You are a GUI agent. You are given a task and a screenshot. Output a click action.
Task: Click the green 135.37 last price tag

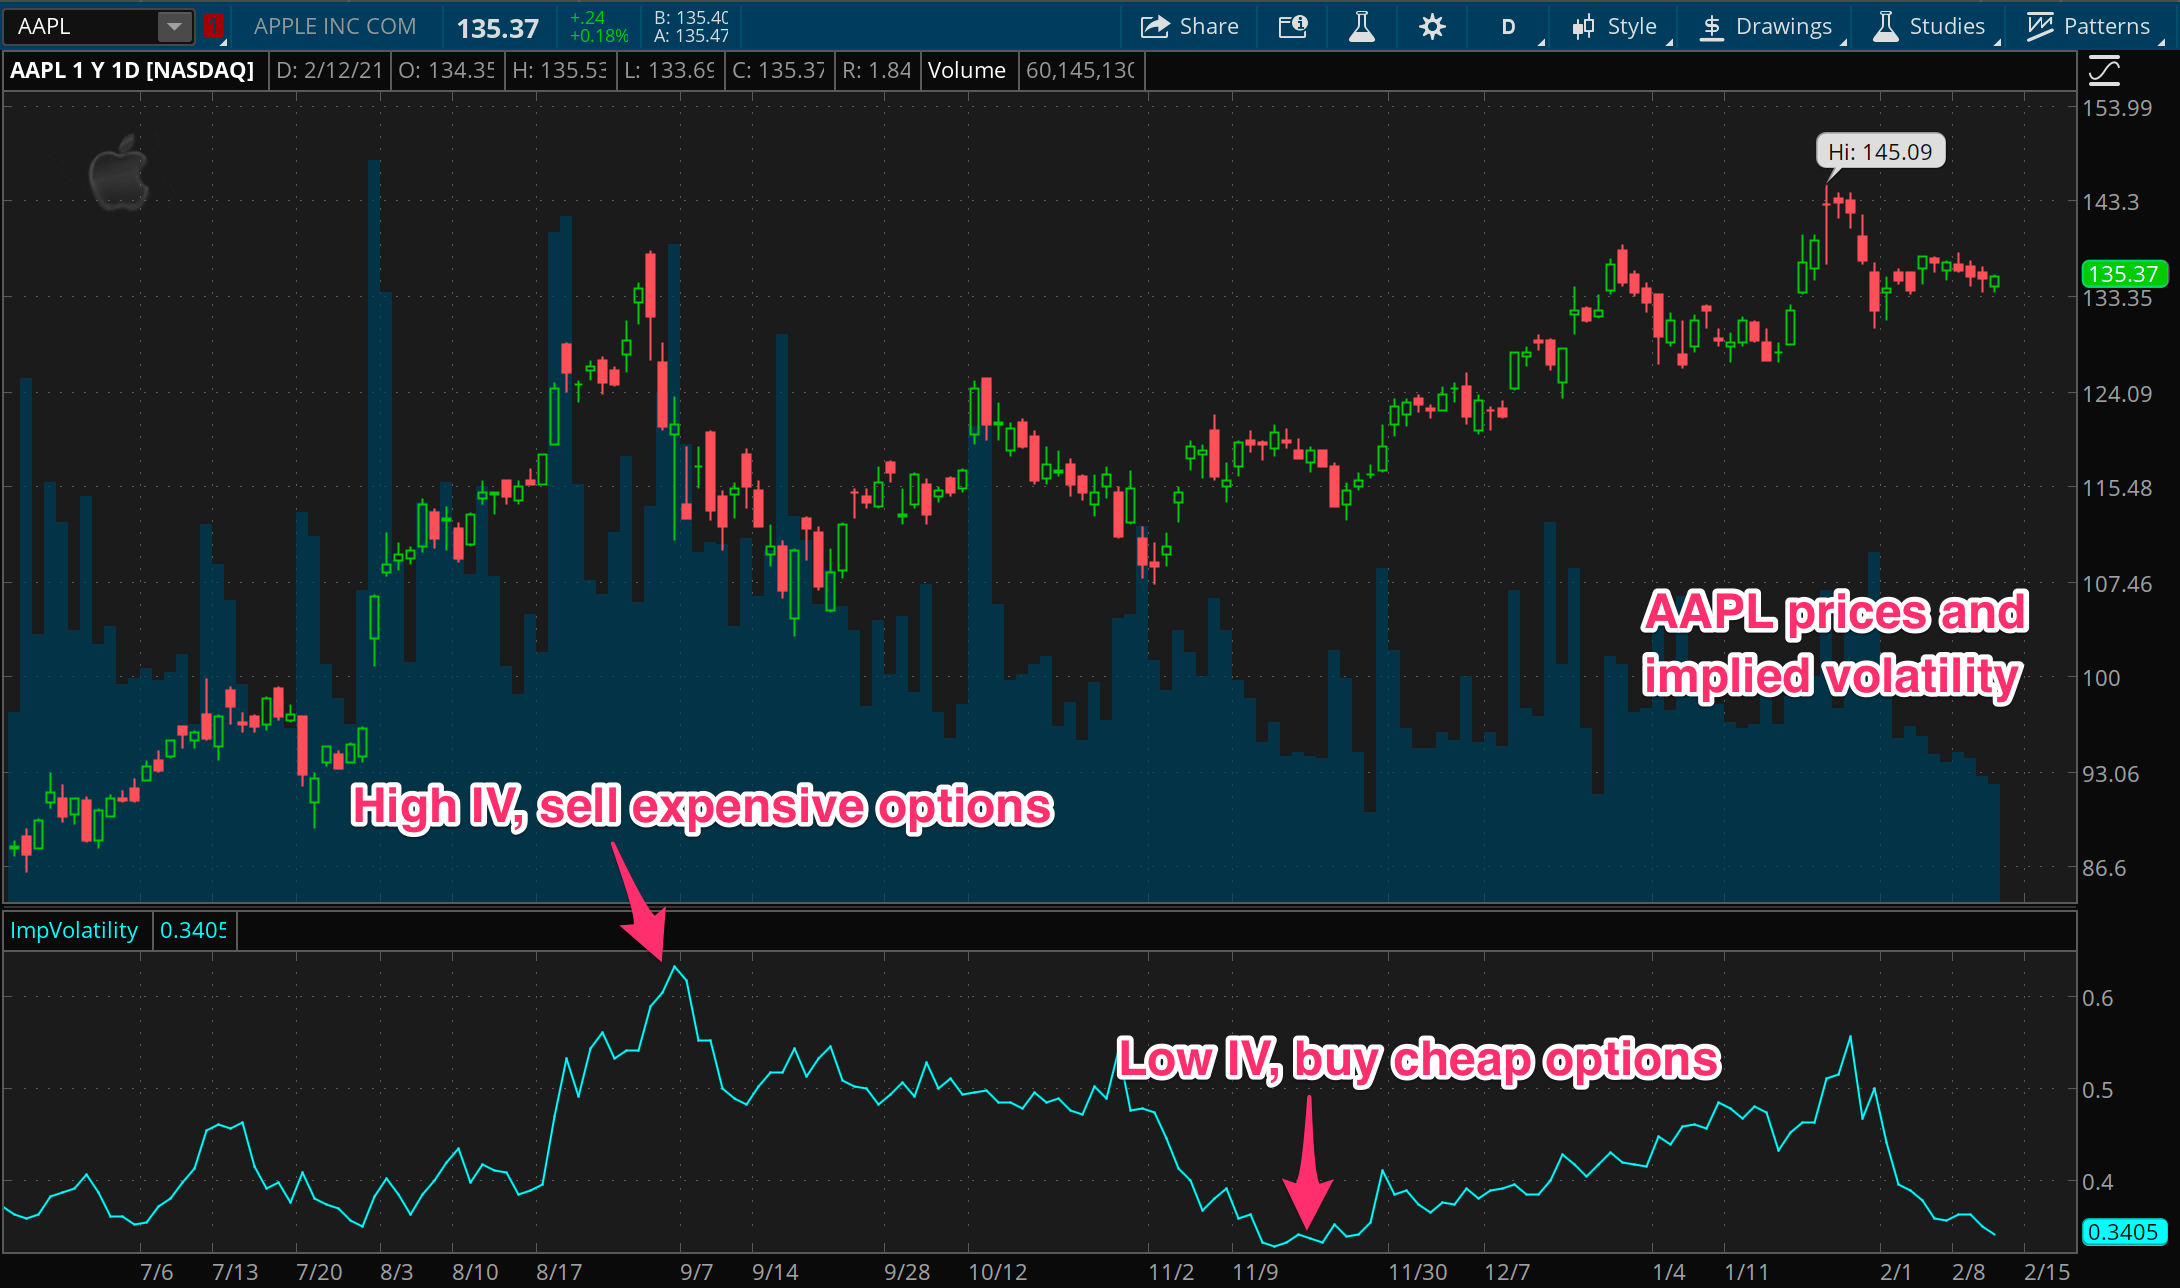2123,273
